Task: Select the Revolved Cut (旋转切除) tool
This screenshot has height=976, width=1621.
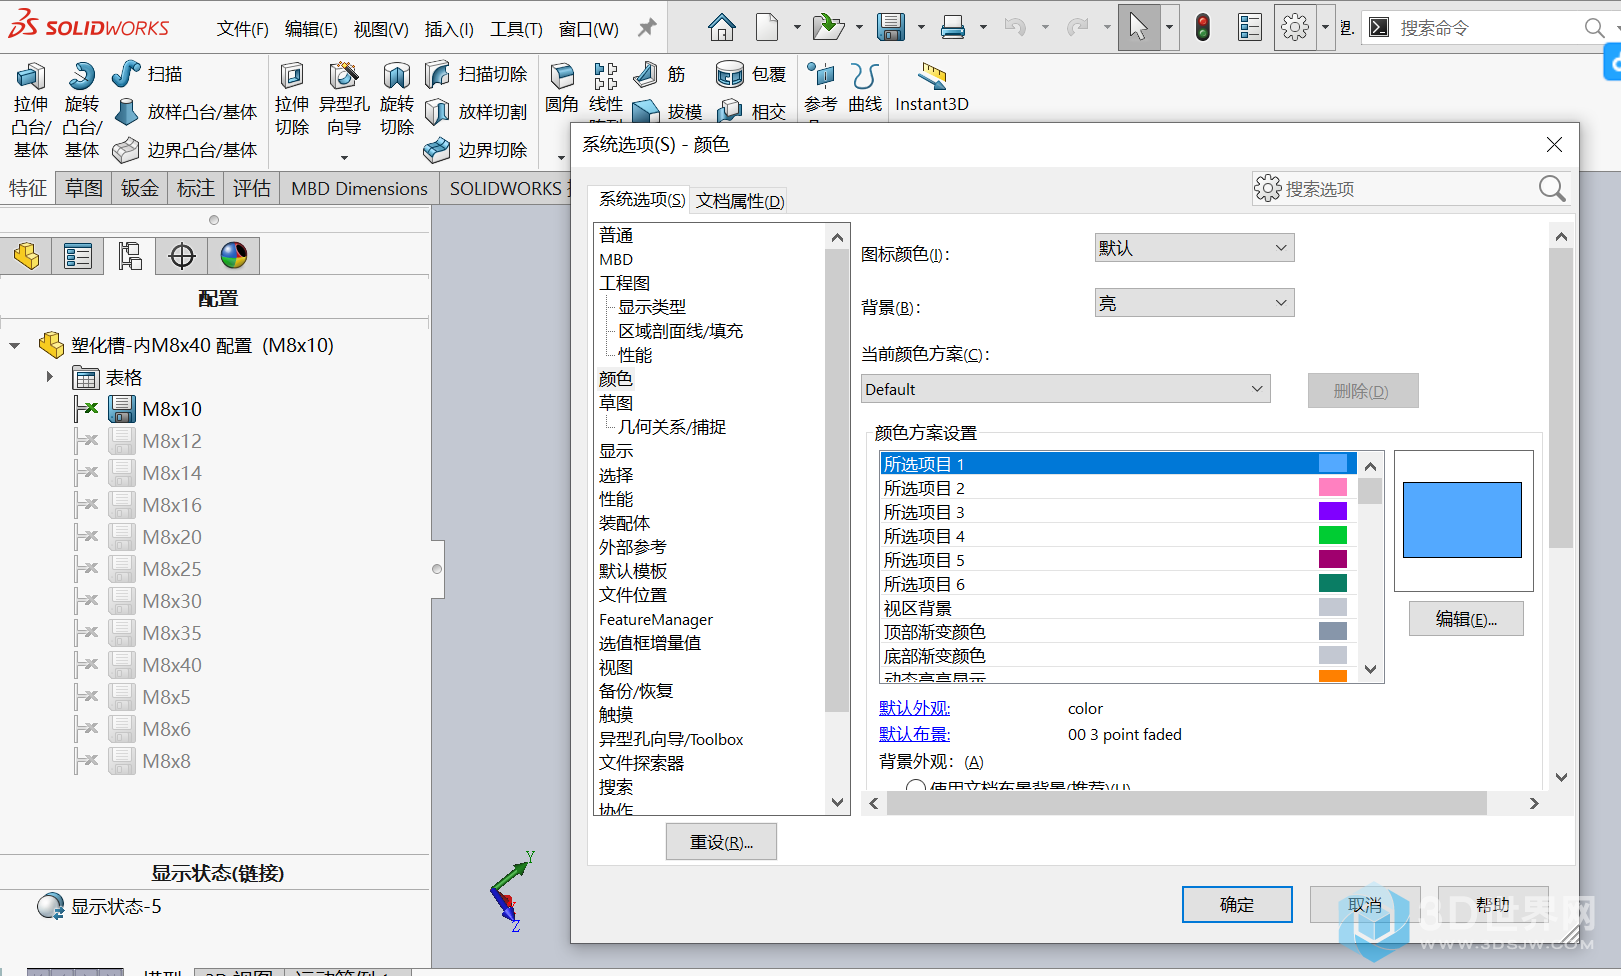Action: 397,99
